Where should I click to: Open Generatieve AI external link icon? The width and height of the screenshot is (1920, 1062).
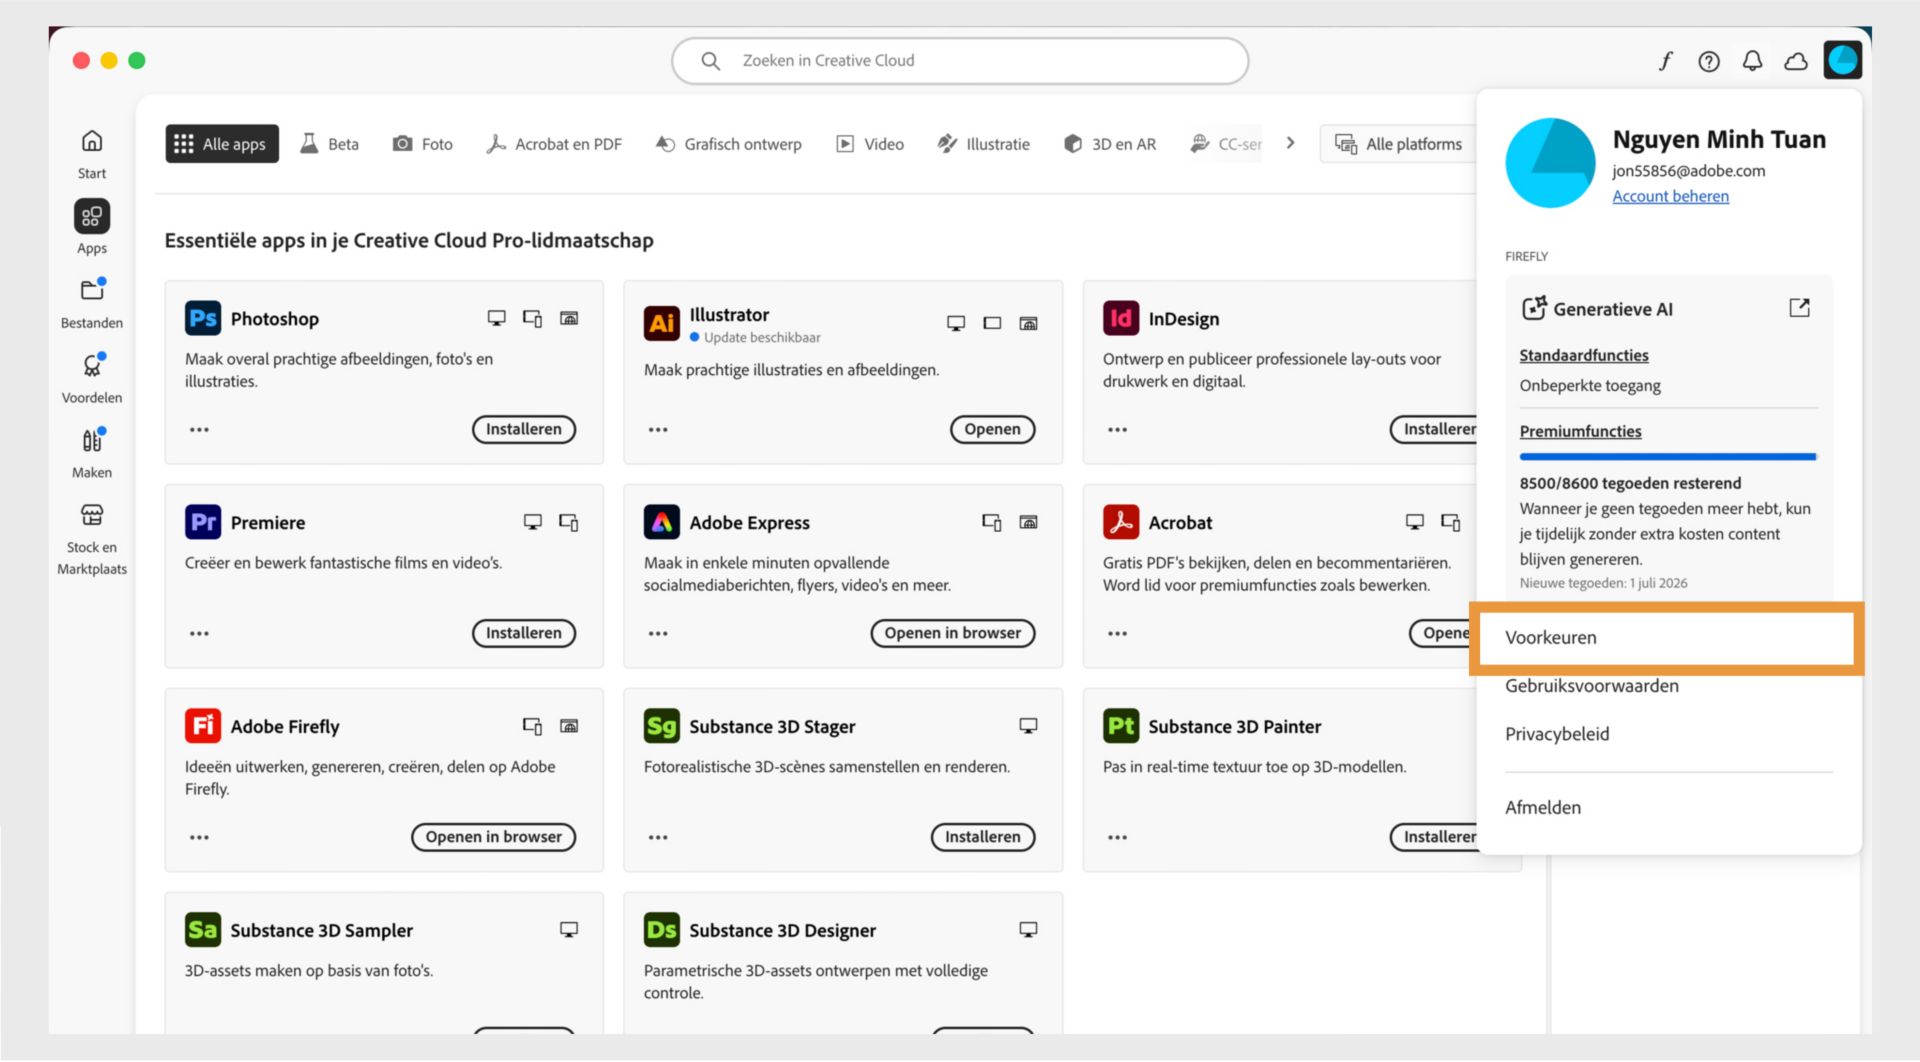1799,308
